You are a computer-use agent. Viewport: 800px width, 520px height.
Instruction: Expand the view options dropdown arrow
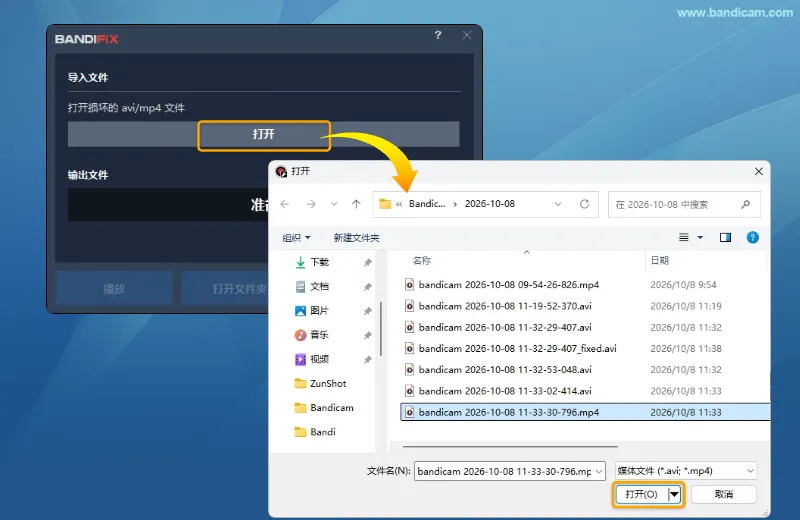pos(700,237)
